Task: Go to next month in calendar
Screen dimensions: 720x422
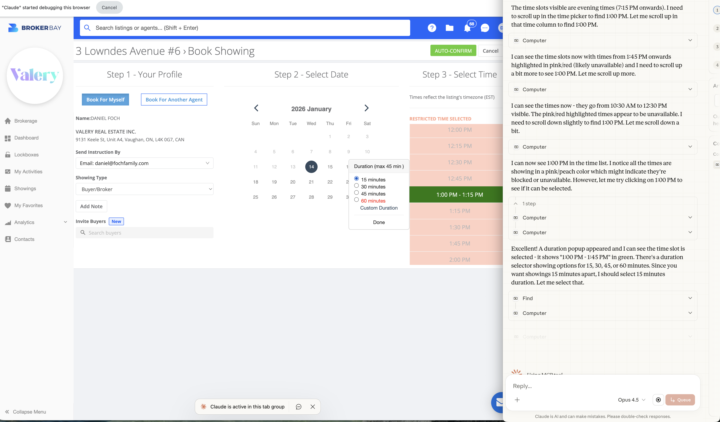Action: click(366, 108)
